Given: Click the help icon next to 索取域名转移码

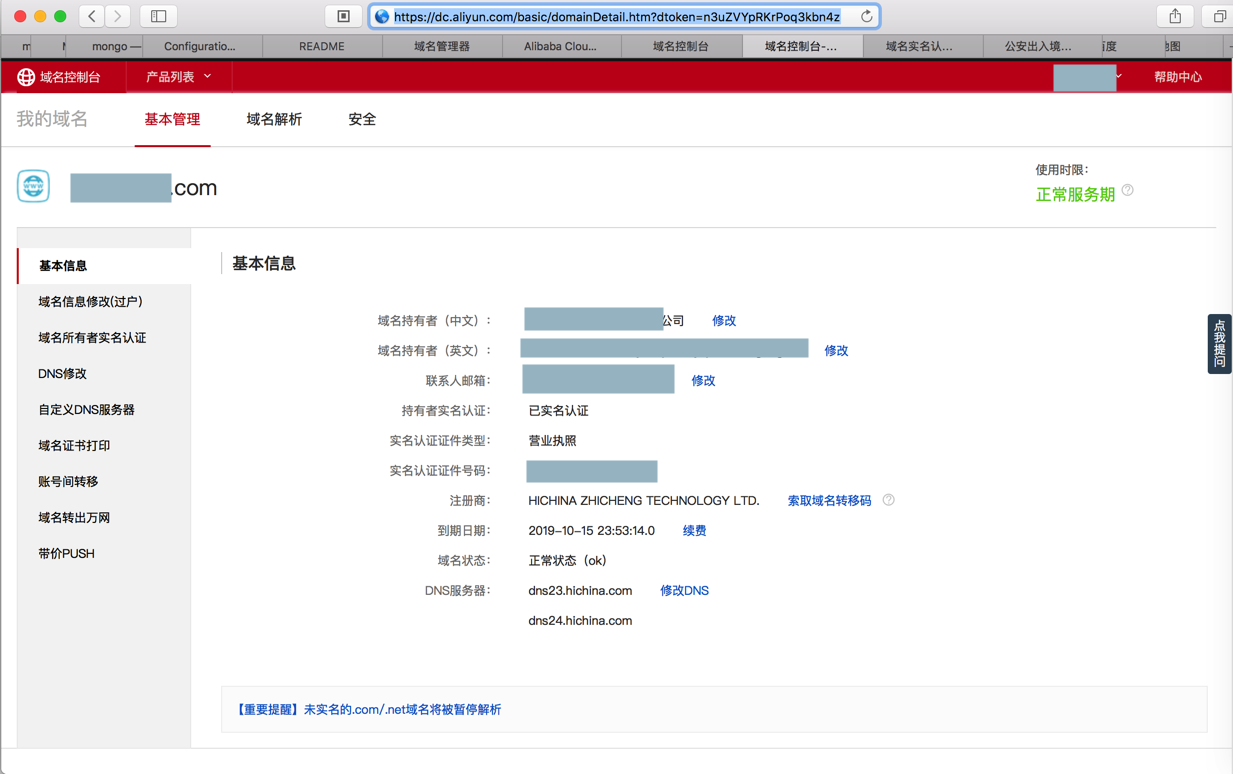Looking at the screenshot, I should pyautogui.click(x=888, y=500).
